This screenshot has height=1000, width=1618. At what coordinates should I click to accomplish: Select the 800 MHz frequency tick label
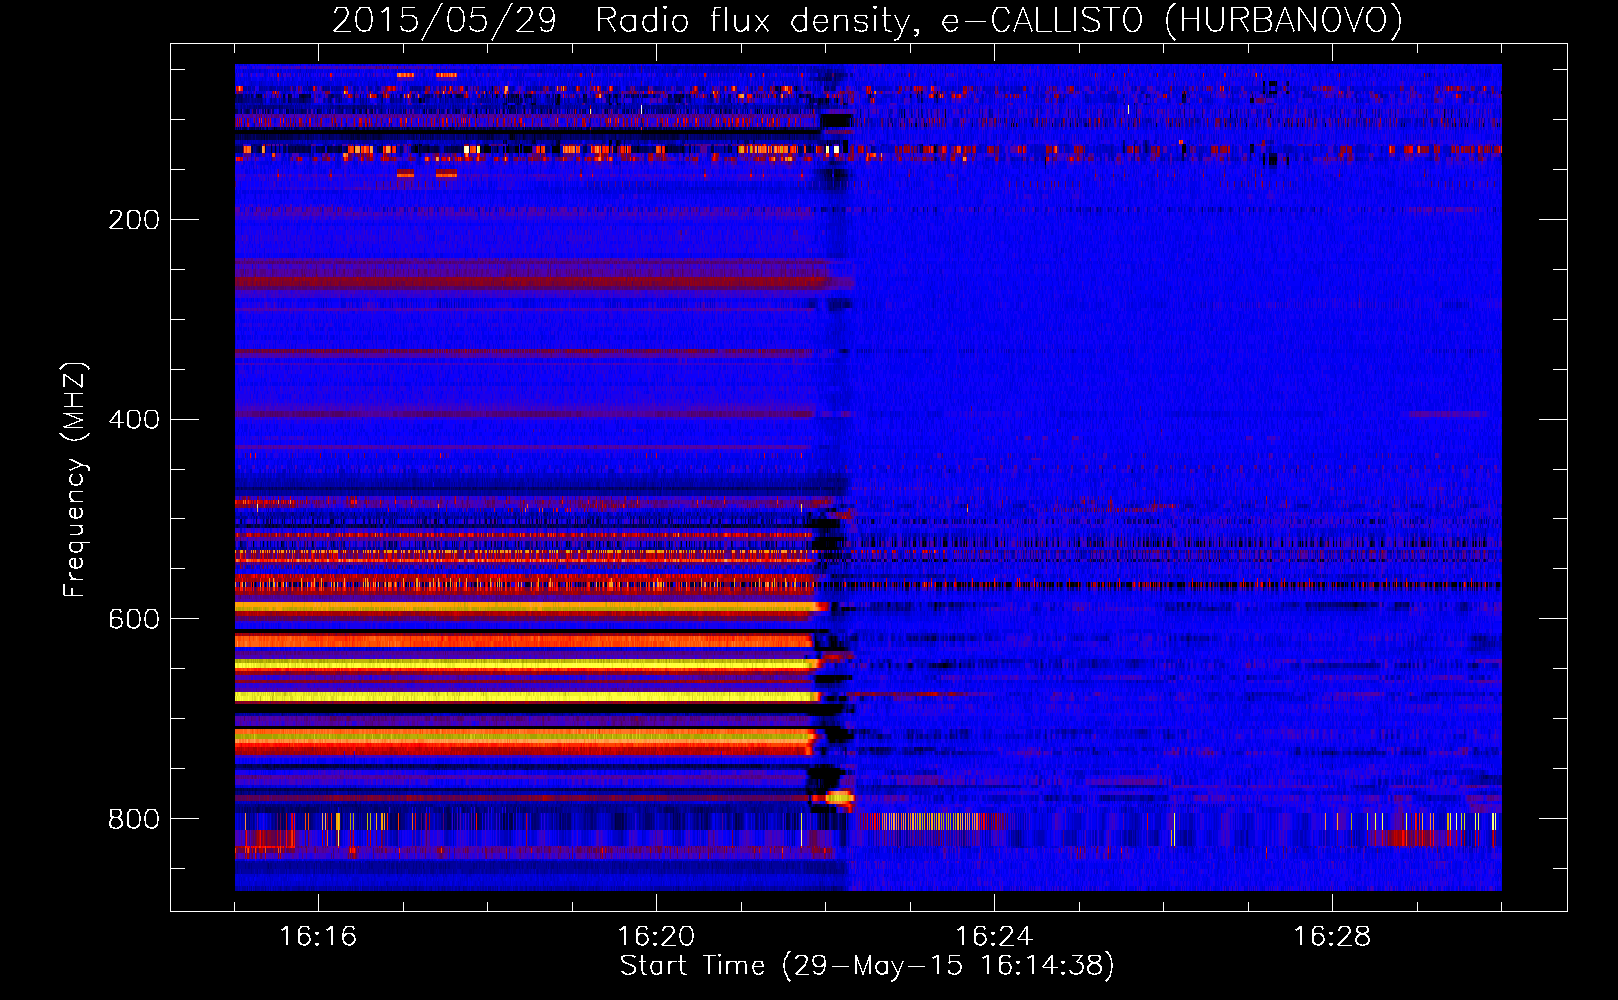point(134,820)
